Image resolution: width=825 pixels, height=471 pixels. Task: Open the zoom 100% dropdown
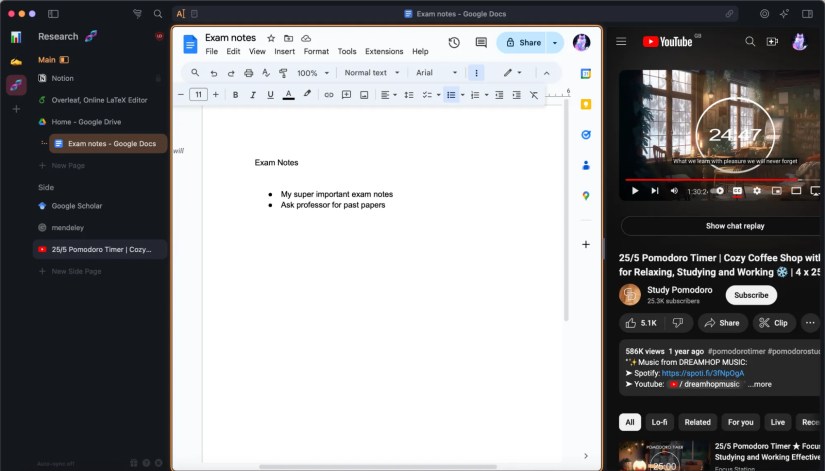pos(313,73)
